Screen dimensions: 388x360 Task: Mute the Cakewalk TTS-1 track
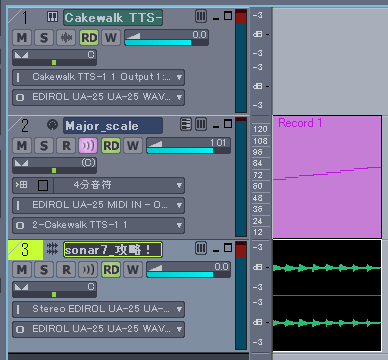pyautogui.click(x=22, y=37)
